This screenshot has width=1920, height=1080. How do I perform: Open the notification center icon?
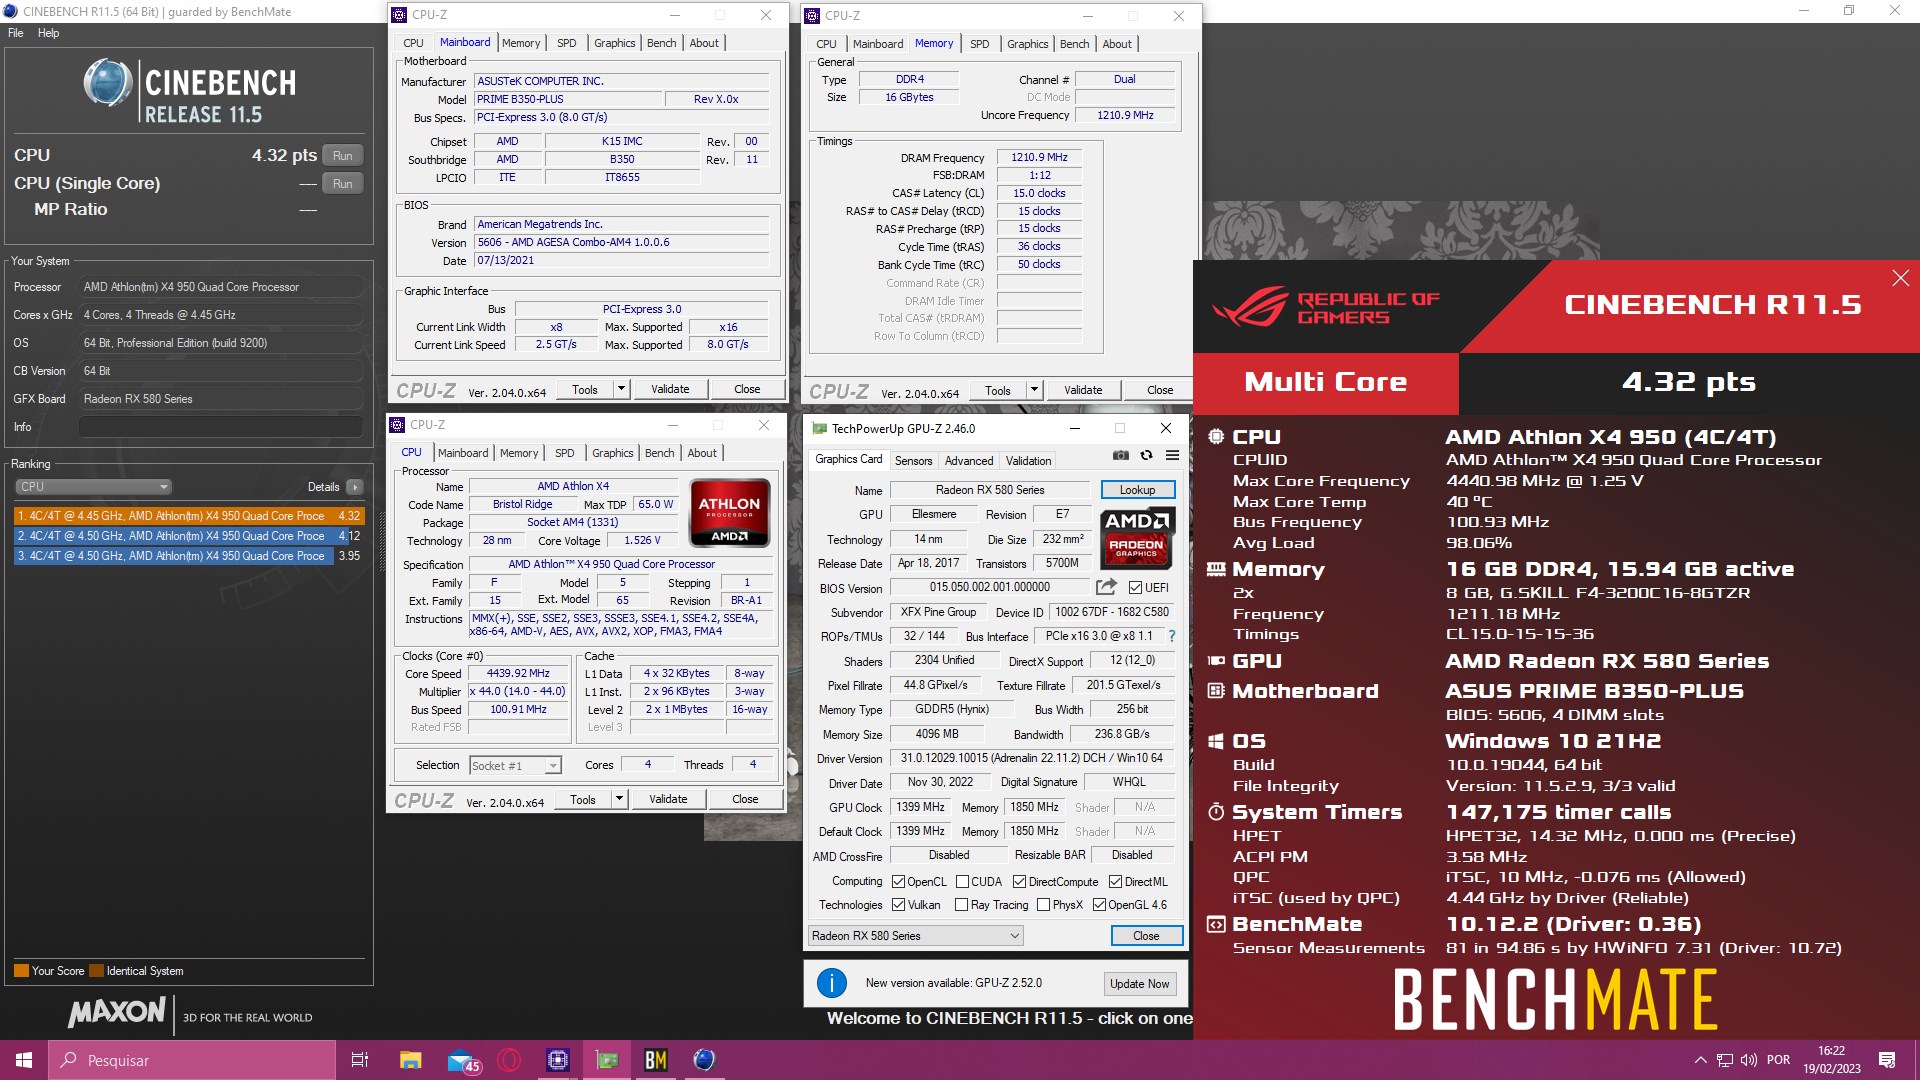[x=1887, y=1060]
